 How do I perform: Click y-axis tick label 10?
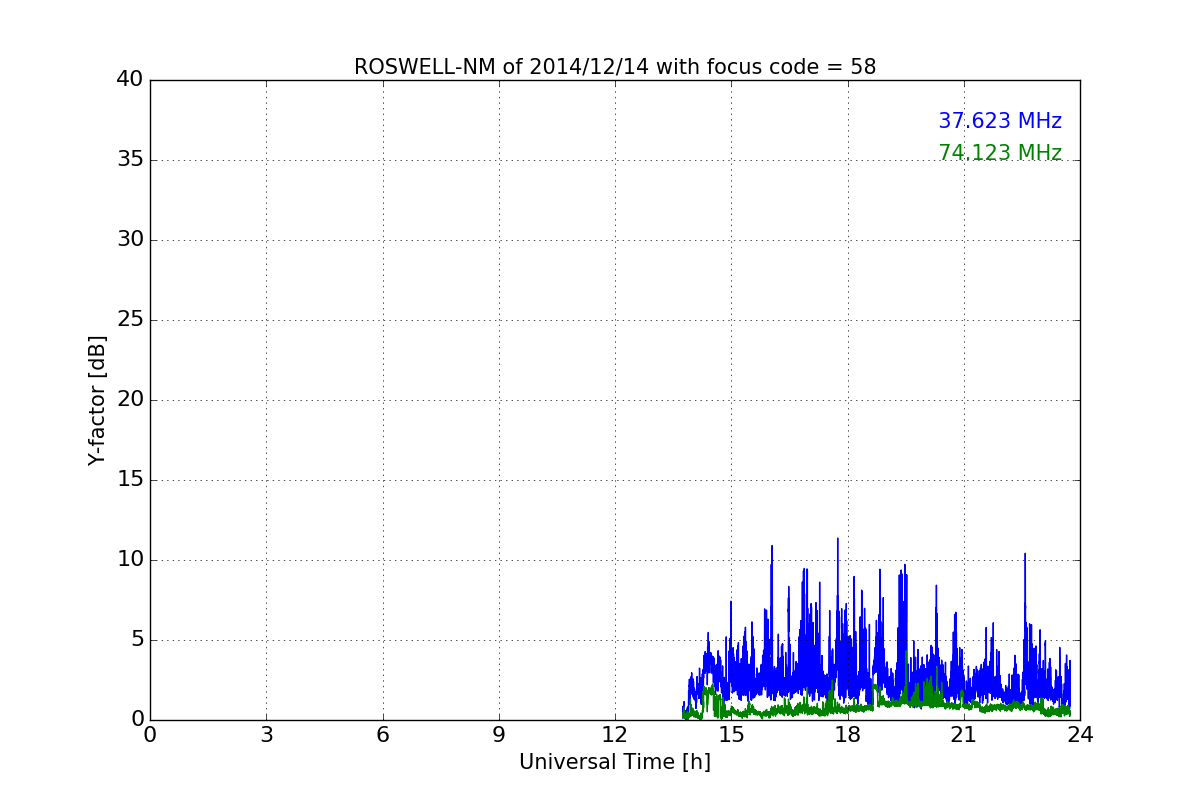pyautogui.click(x=130, y=560)
